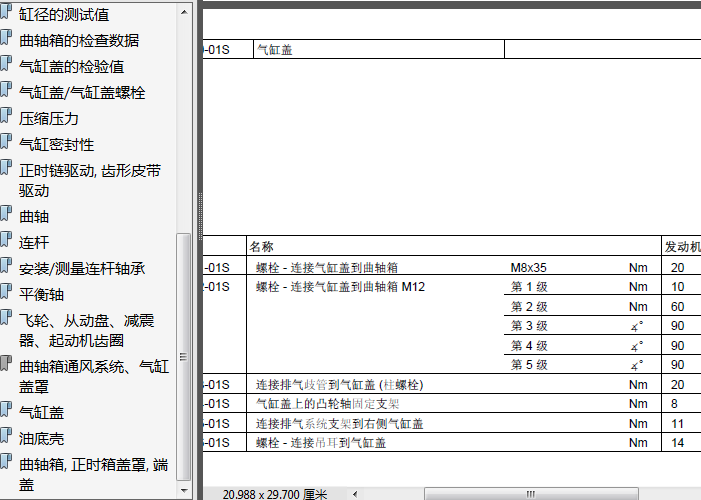The image size is (701, 500).
Task: Jump to 压缩压力 bookmark
Action: click(x=49, y=119)
